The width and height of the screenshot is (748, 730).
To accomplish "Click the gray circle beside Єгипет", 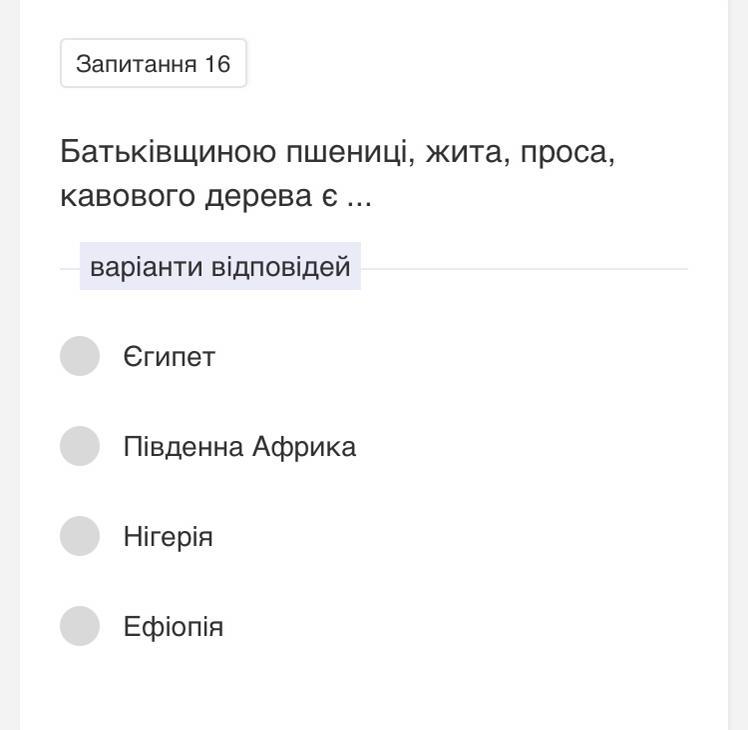I will coord(80,357).
